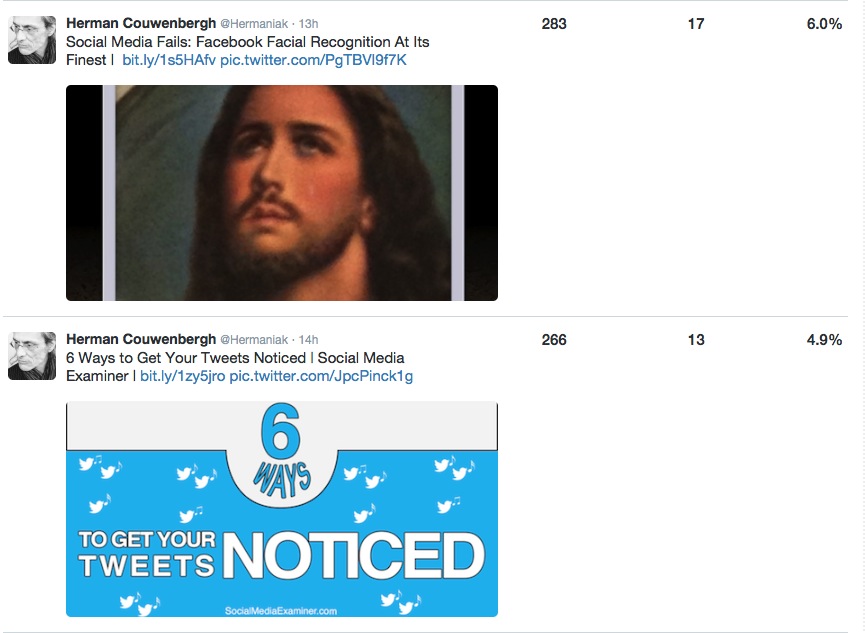Click the 13h timestamp

tap(308, 24)
